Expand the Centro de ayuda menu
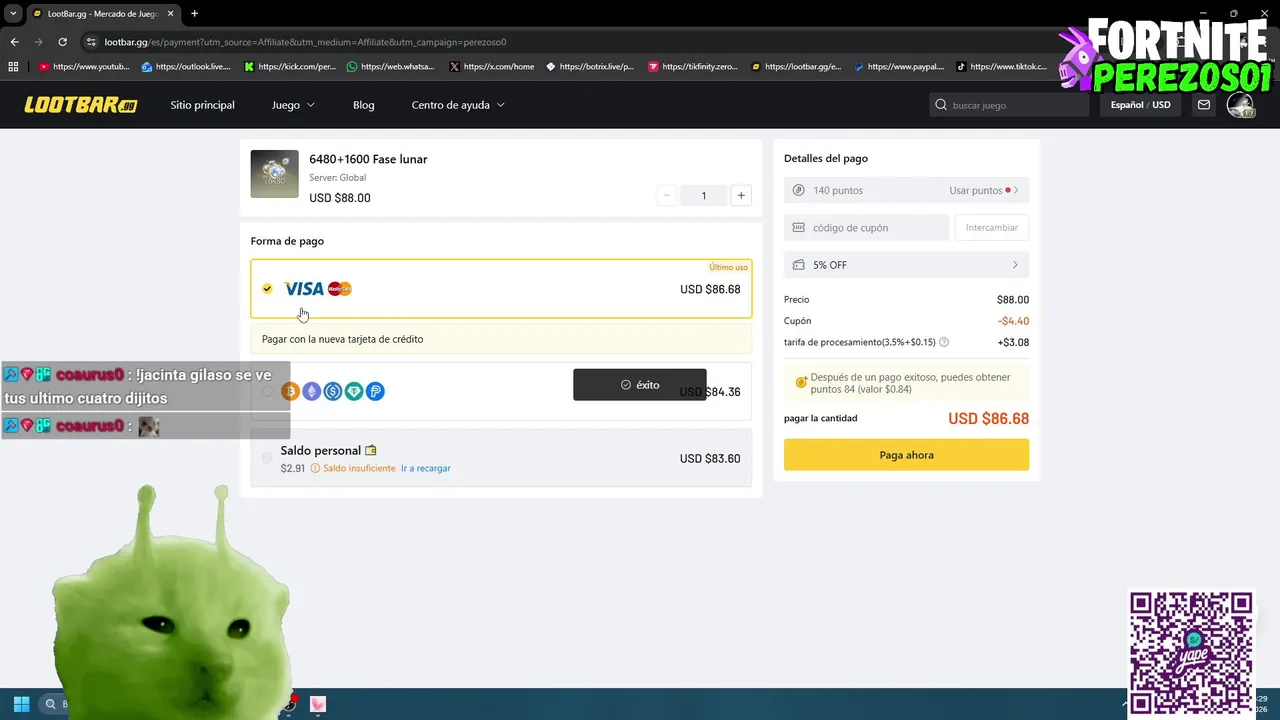This screenshot has height=720, width=1280. (458, 105)
